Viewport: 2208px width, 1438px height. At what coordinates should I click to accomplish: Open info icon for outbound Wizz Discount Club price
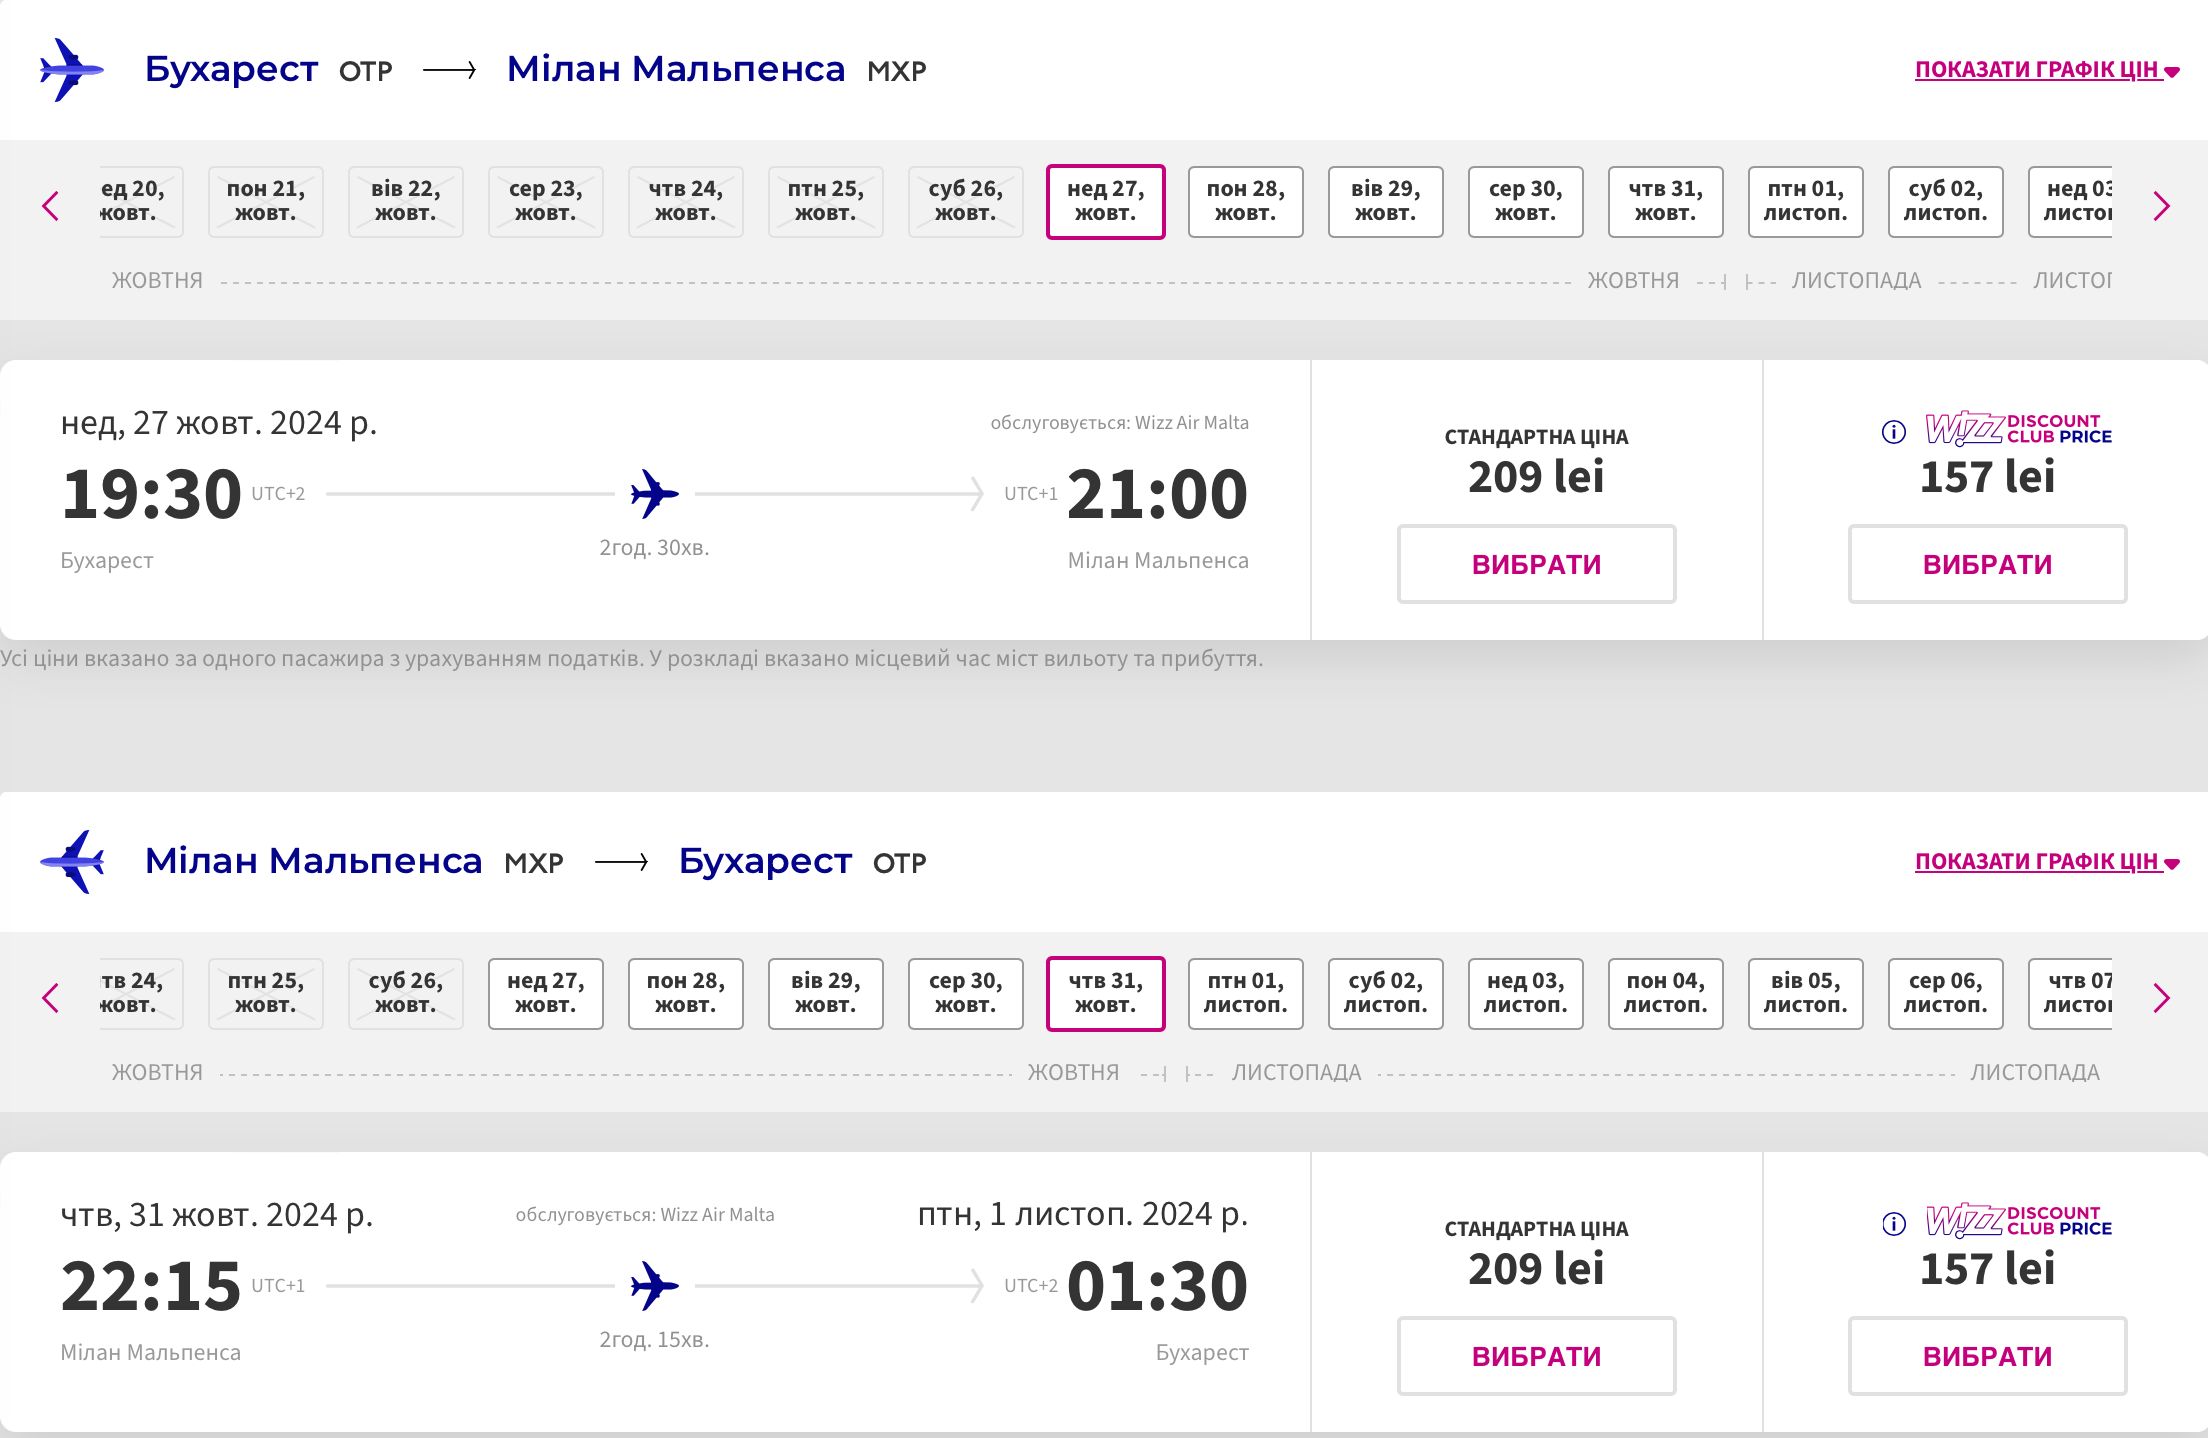(1893, 432)
